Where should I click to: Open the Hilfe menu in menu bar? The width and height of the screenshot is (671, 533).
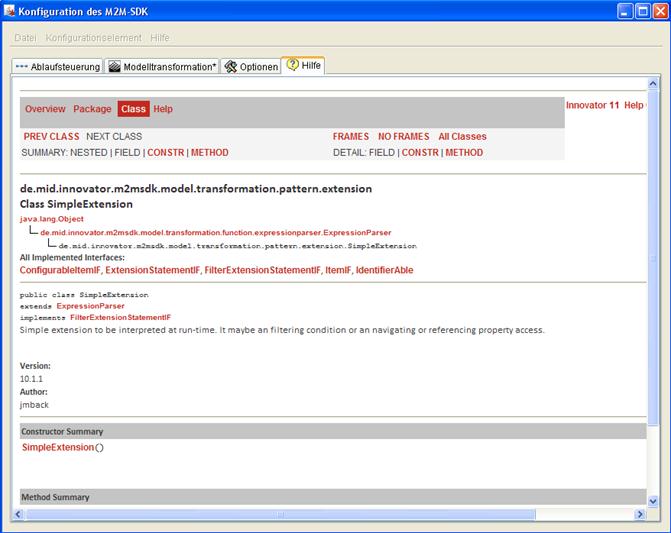pyautogui.click(x=160, y=38)
